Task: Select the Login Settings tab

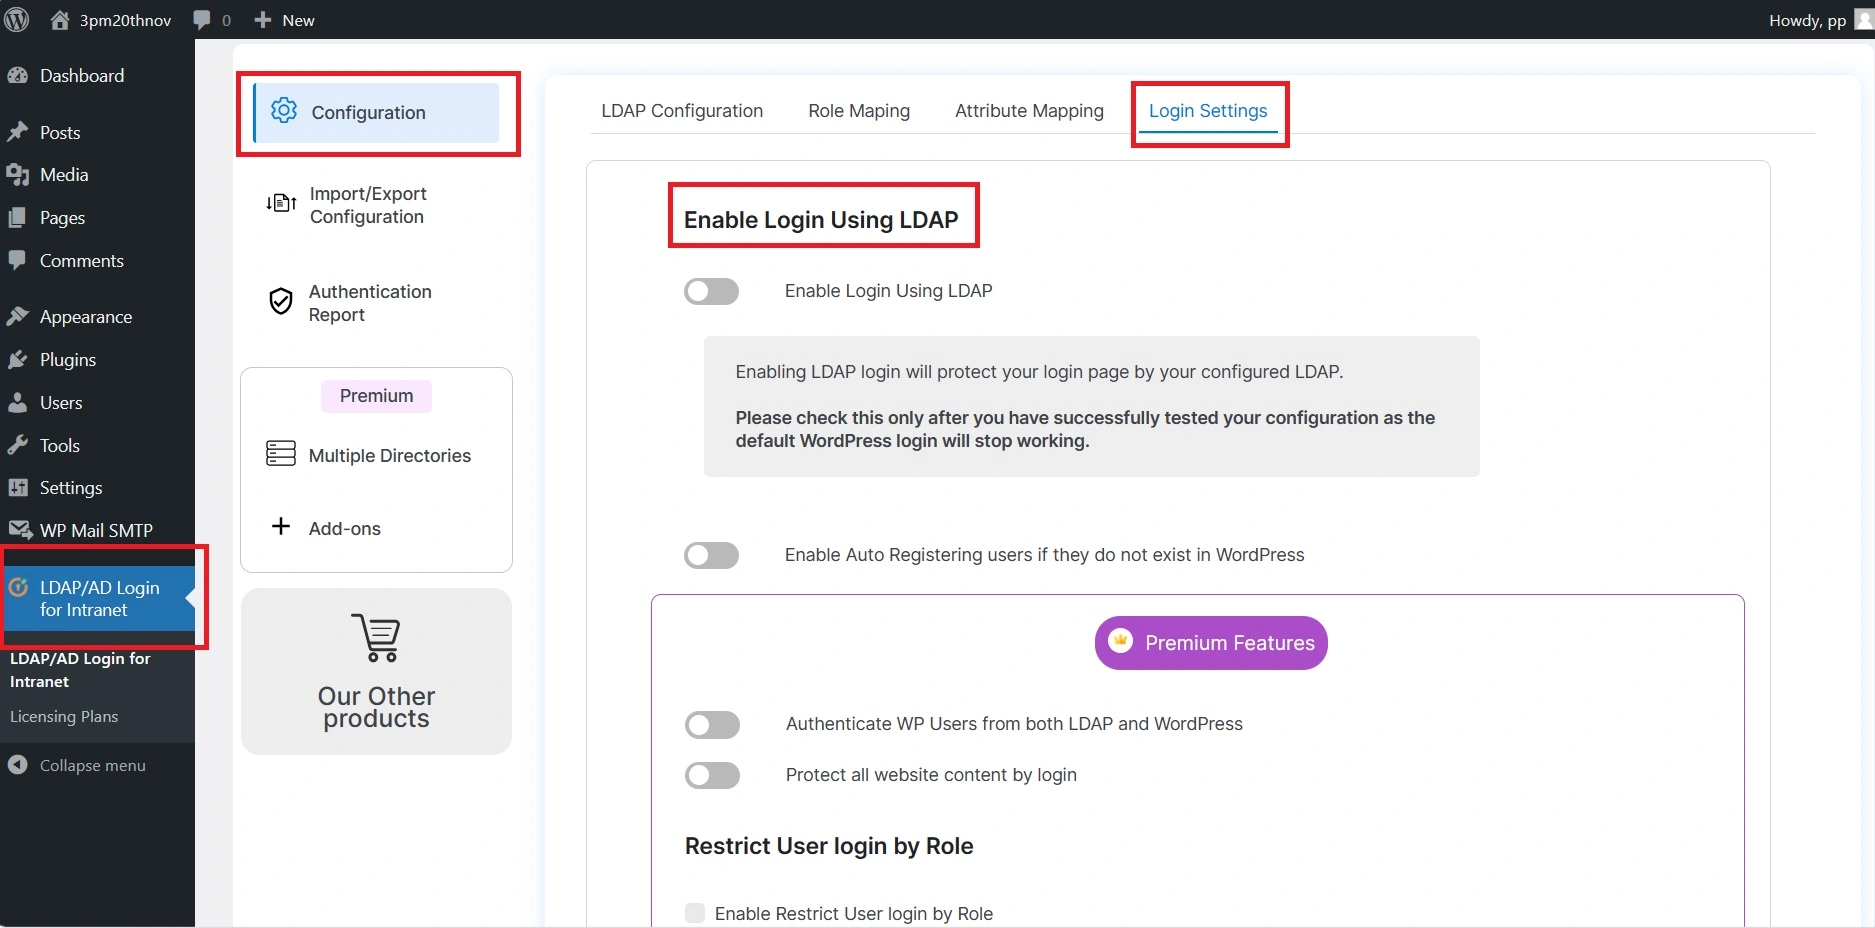Action: [1208, 111]
